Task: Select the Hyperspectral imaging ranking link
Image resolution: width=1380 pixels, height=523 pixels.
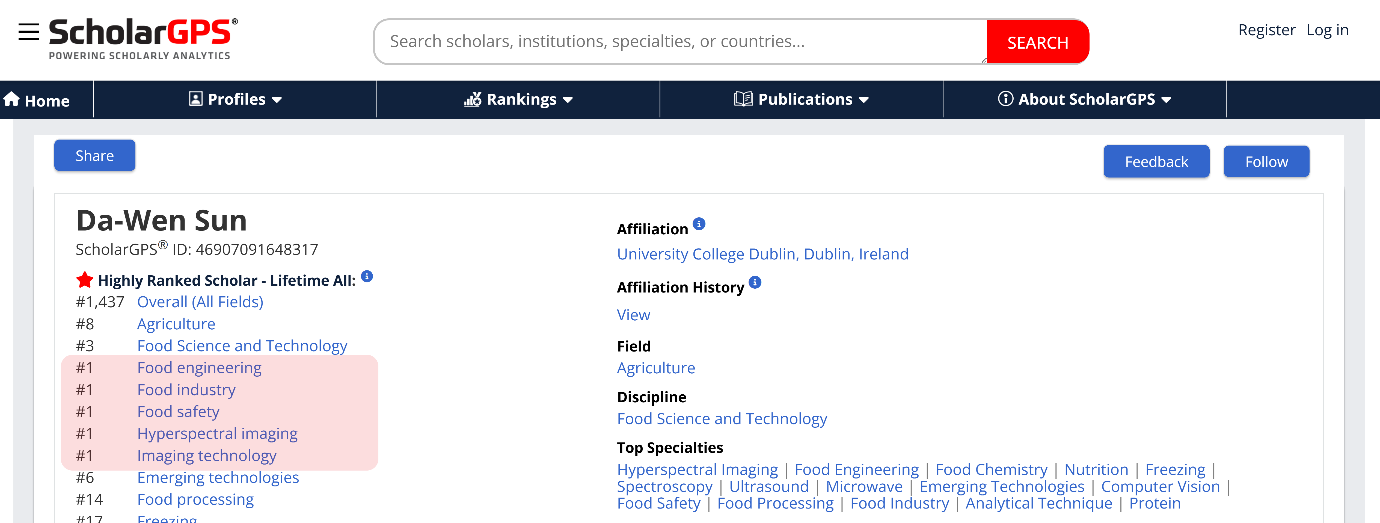Action: (217, 434)
